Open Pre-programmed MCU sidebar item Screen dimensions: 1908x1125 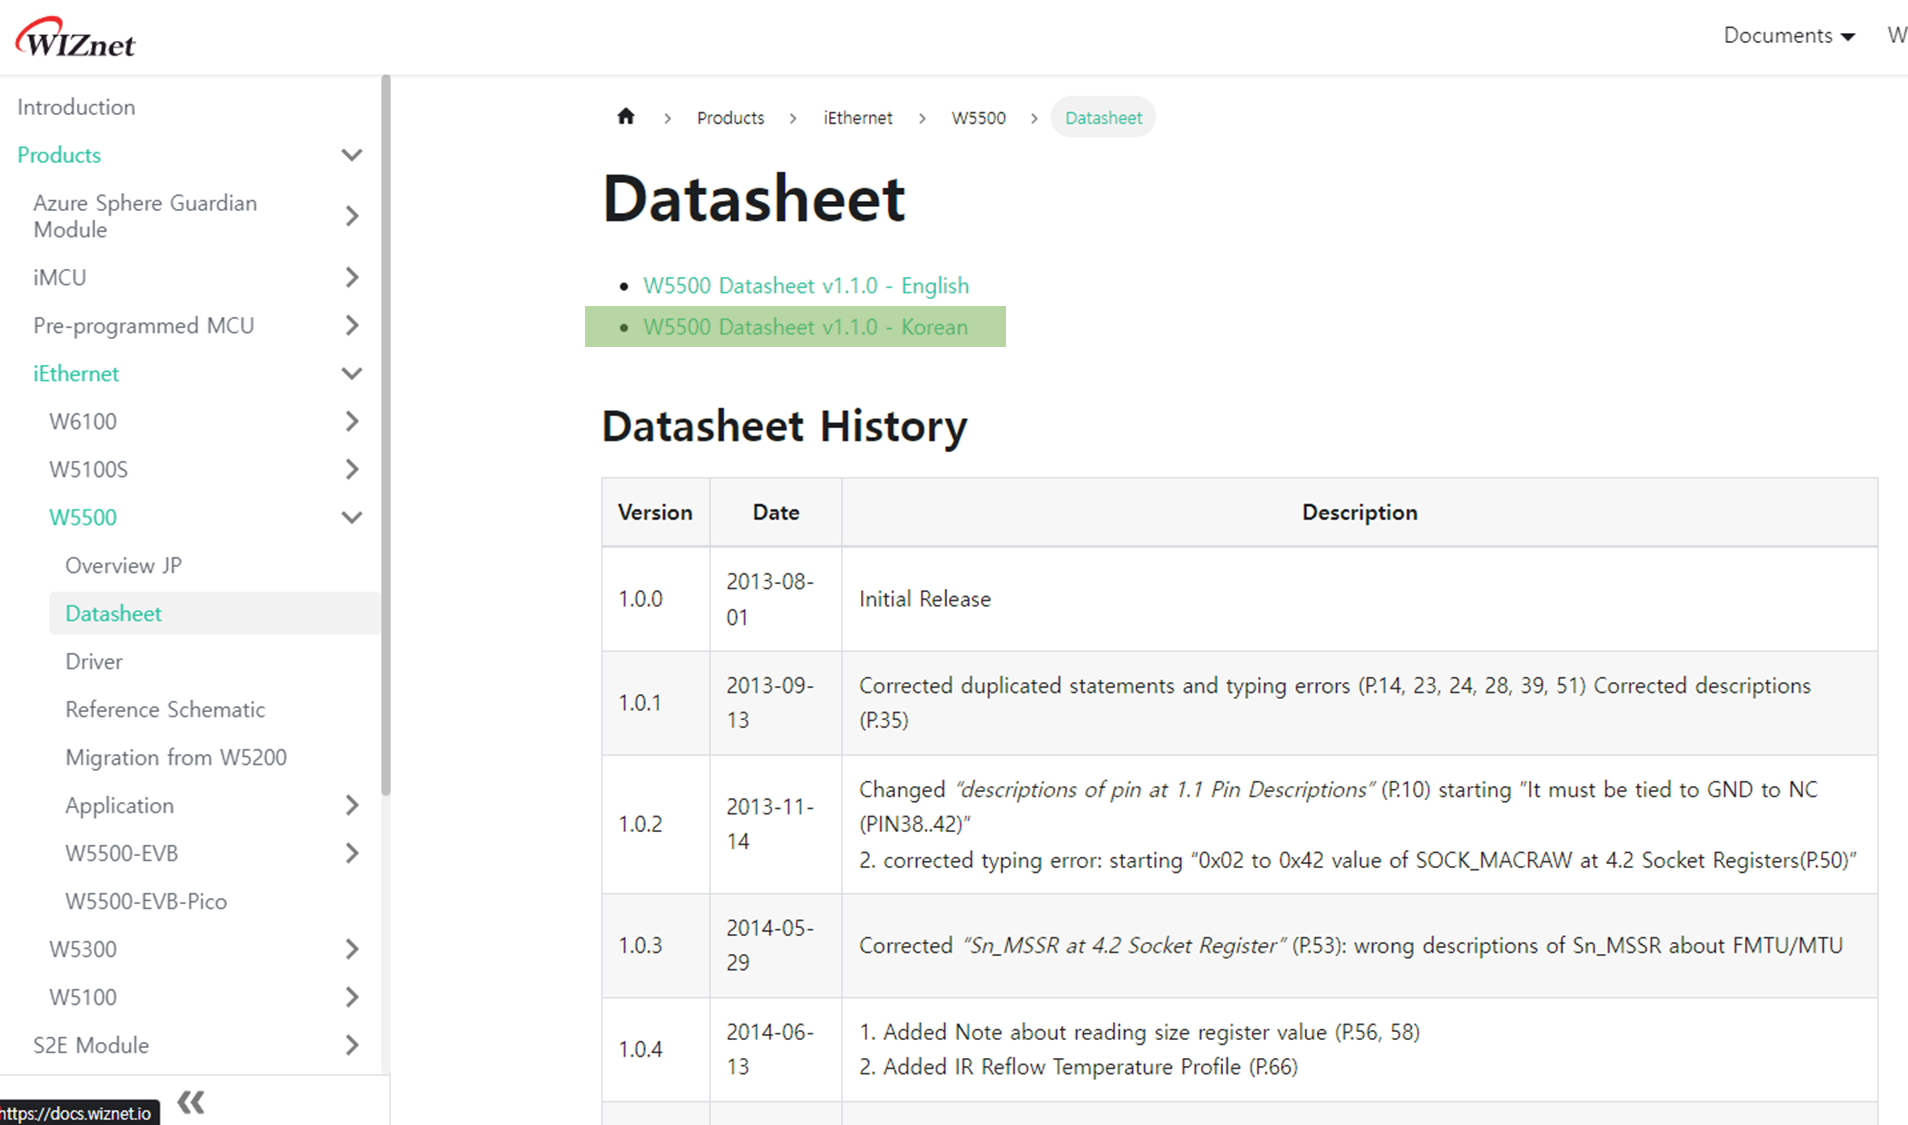click(x=144, y=325)
